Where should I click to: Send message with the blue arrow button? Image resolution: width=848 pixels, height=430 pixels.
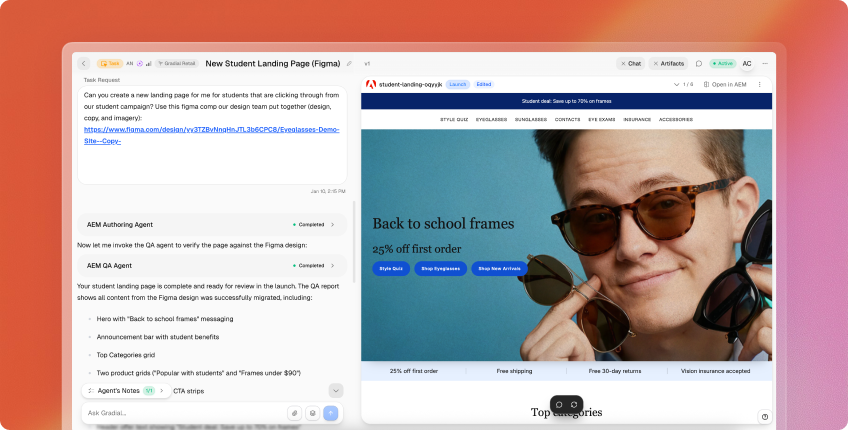point(331,412)
